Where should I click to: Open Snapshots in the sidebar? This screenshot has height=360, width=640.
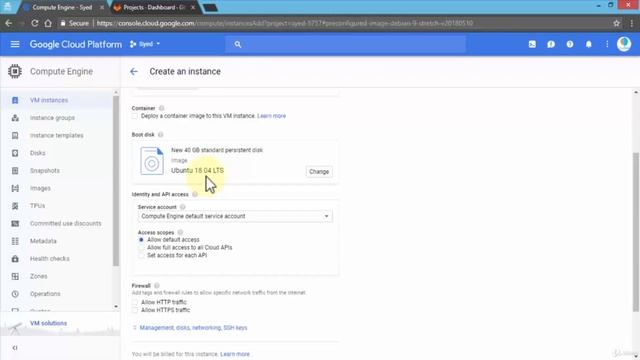(x=44, y=170)
